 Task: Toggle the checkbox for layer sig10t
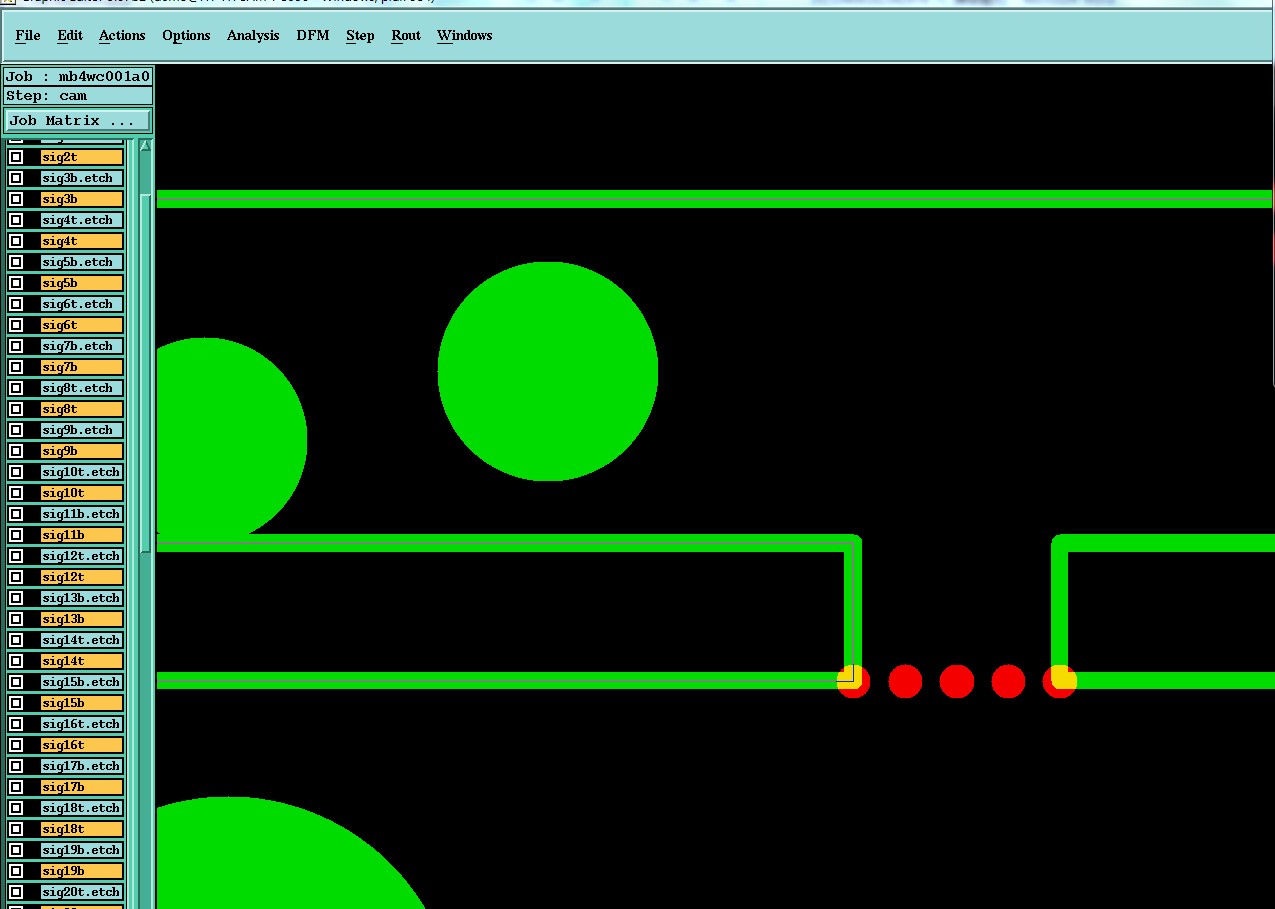[x=16, y=493]
